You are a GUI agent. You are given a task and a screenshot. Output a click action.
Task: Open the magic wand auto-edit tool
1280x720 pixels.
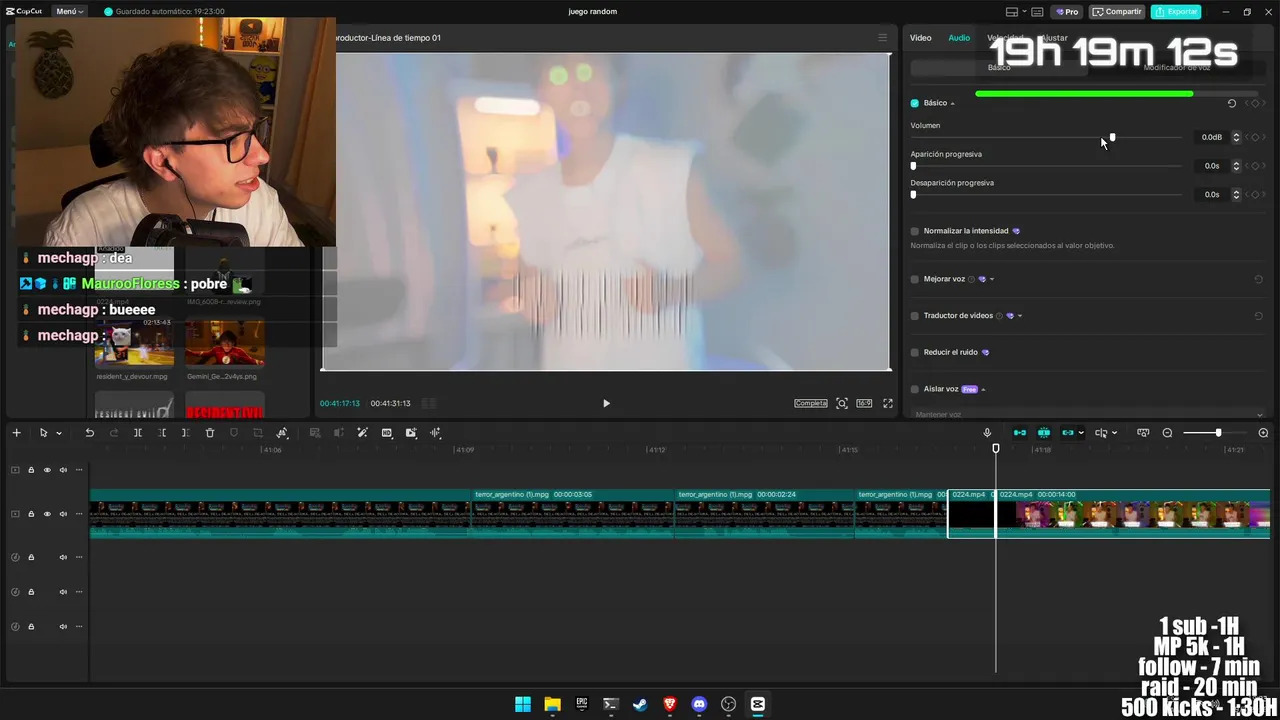click(x=362, y=433)
